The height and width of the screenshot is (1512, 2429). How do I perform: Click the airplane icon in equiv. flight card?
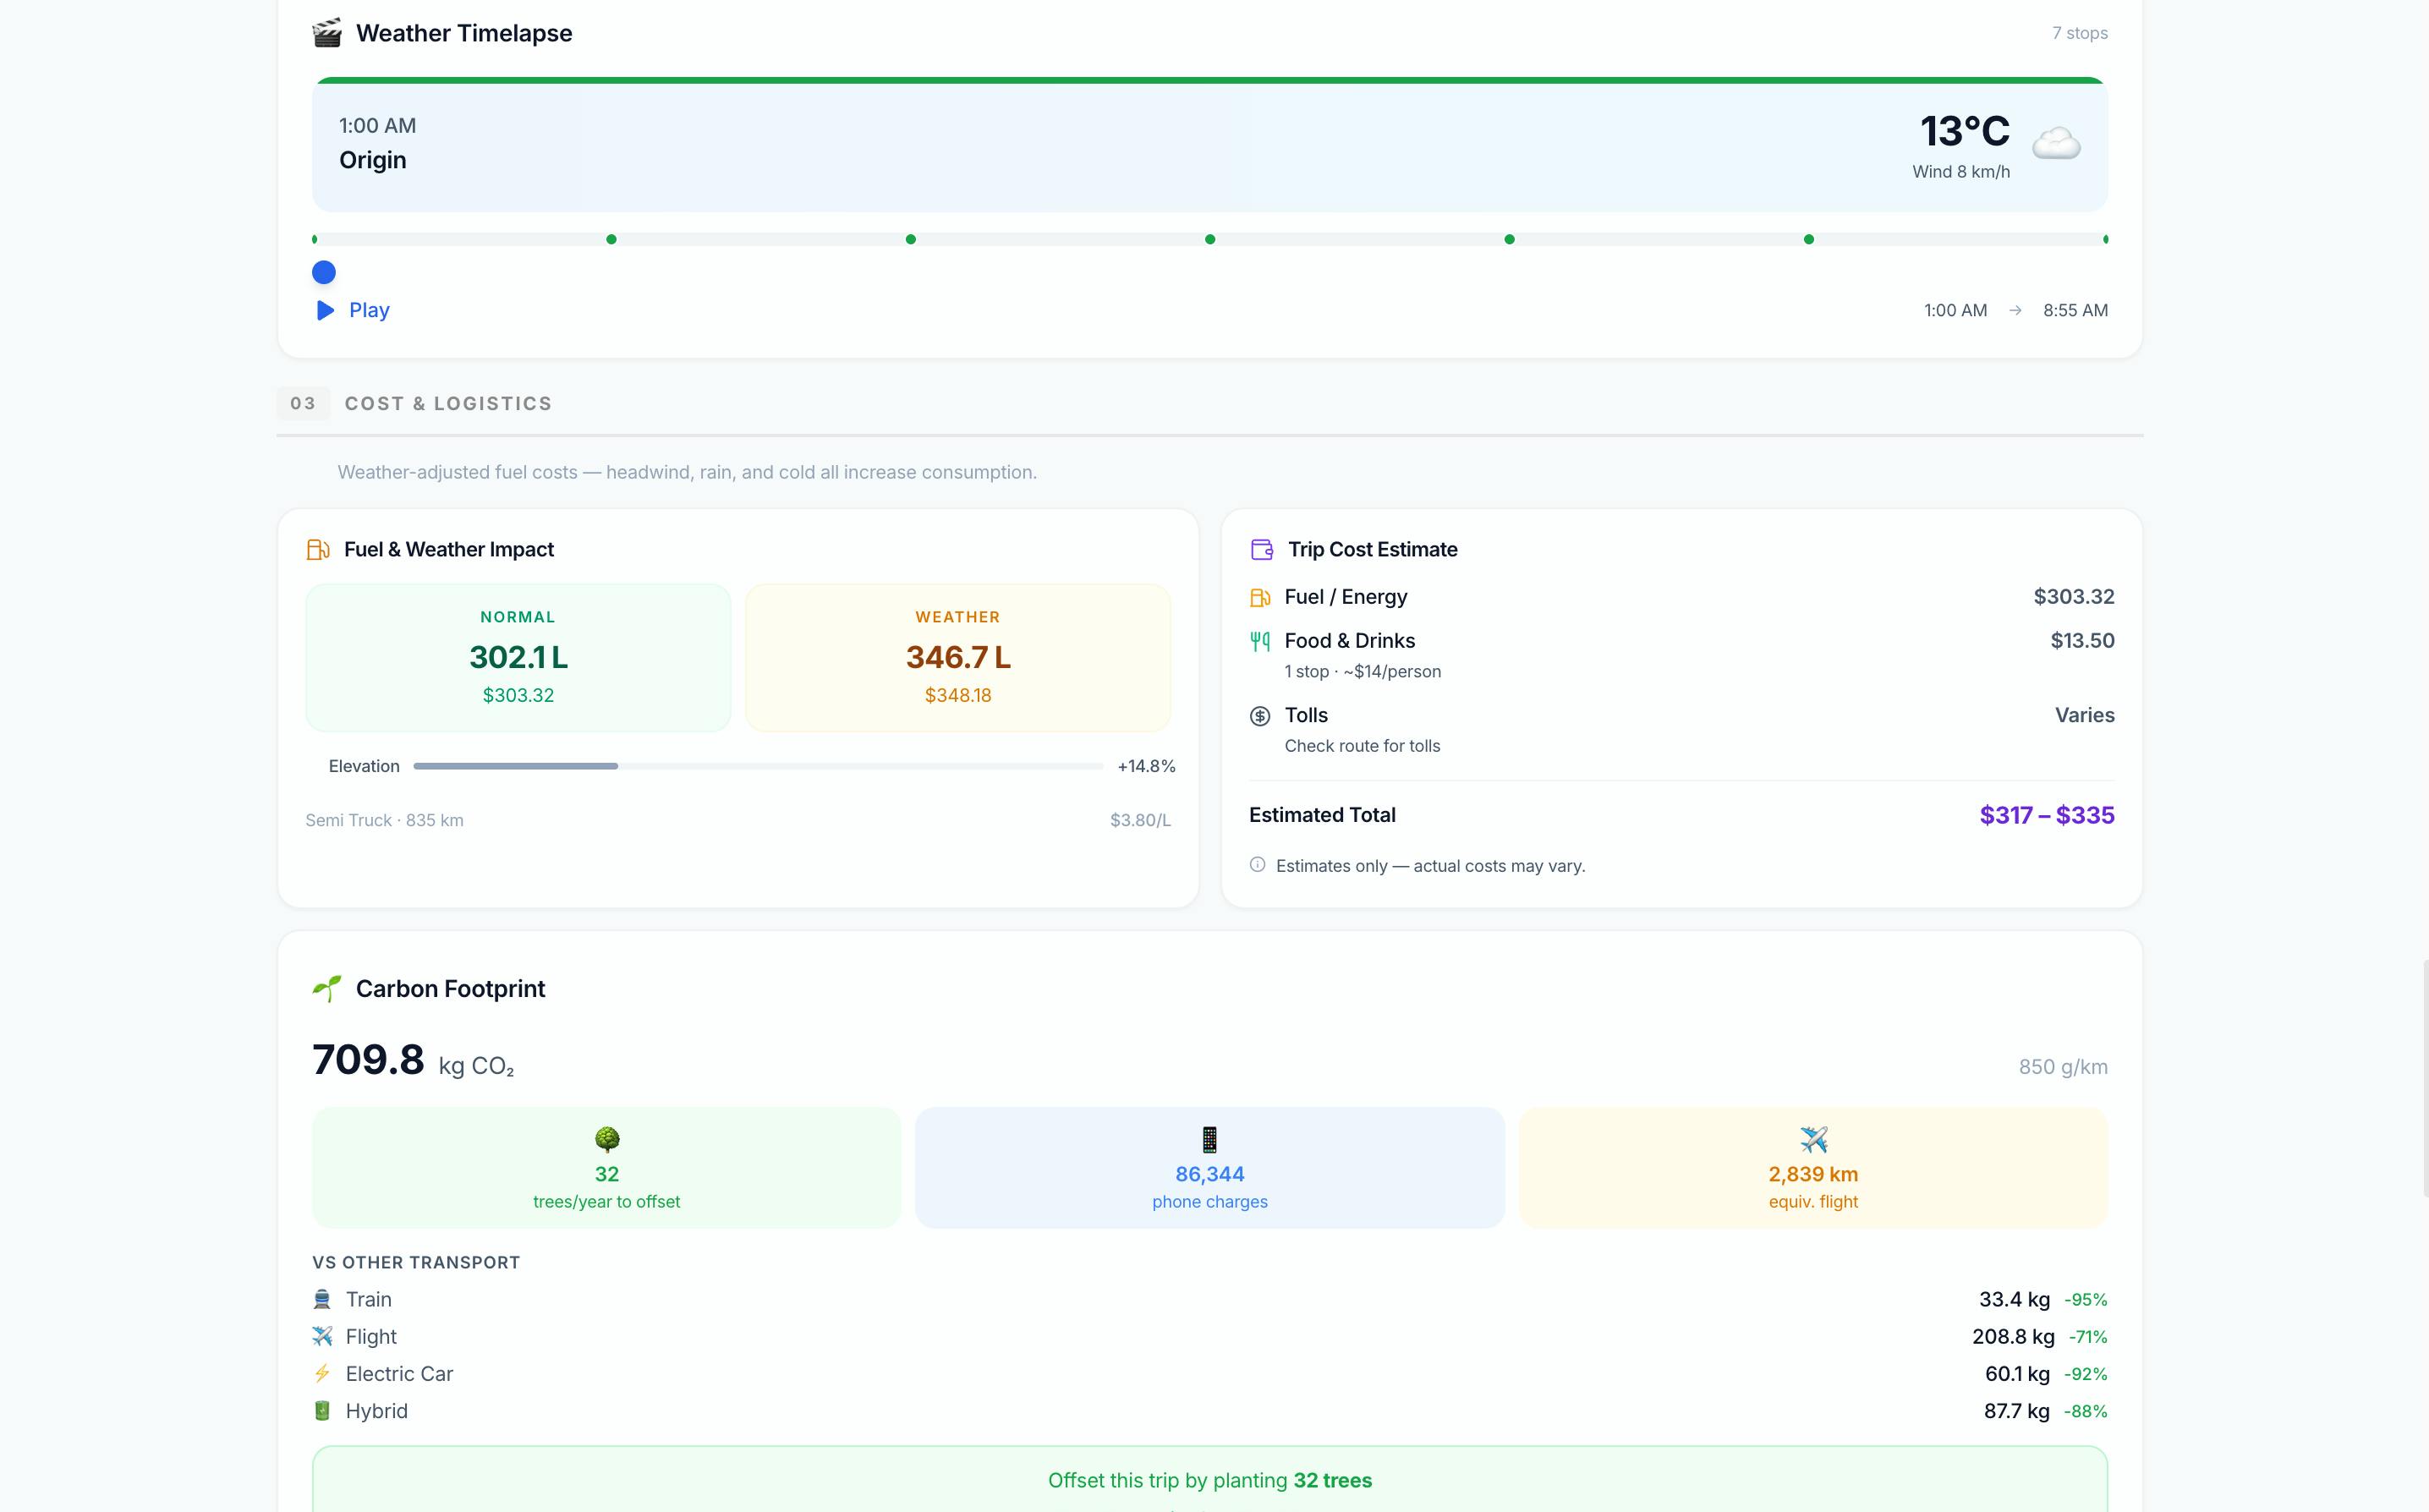click(x=1813, y=1139)
